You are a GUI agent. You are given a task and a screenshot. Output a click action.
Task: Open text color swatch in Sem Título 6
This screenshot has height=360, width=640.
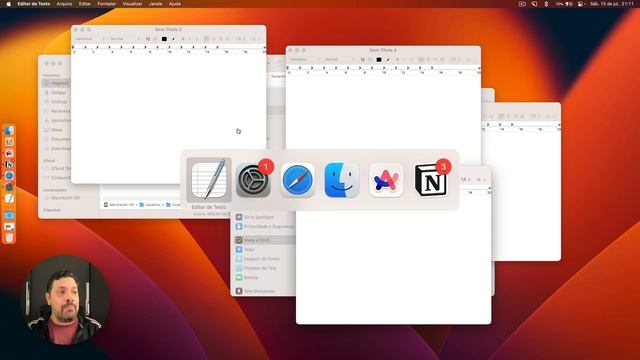click(379, 60)
